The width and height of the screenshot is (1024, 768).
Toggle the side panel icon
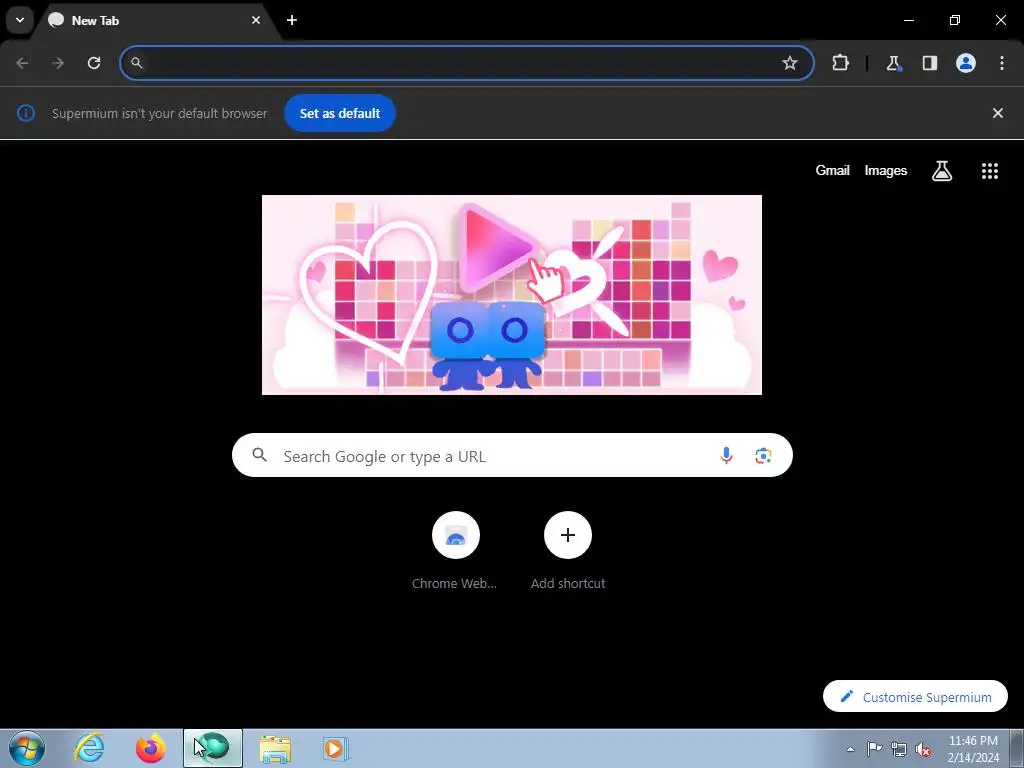click(x=929, y=63)
